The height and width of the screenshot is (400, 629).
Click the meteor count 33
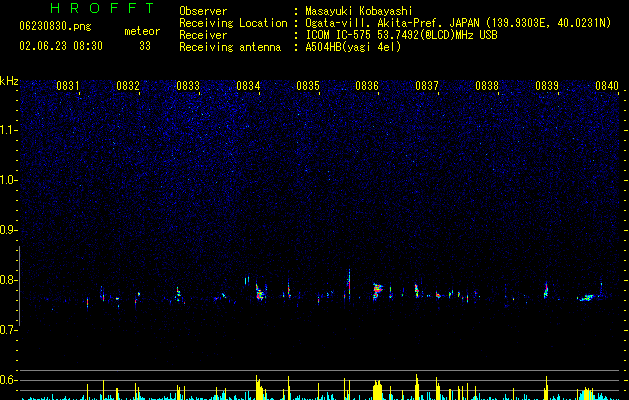point(145,46)
